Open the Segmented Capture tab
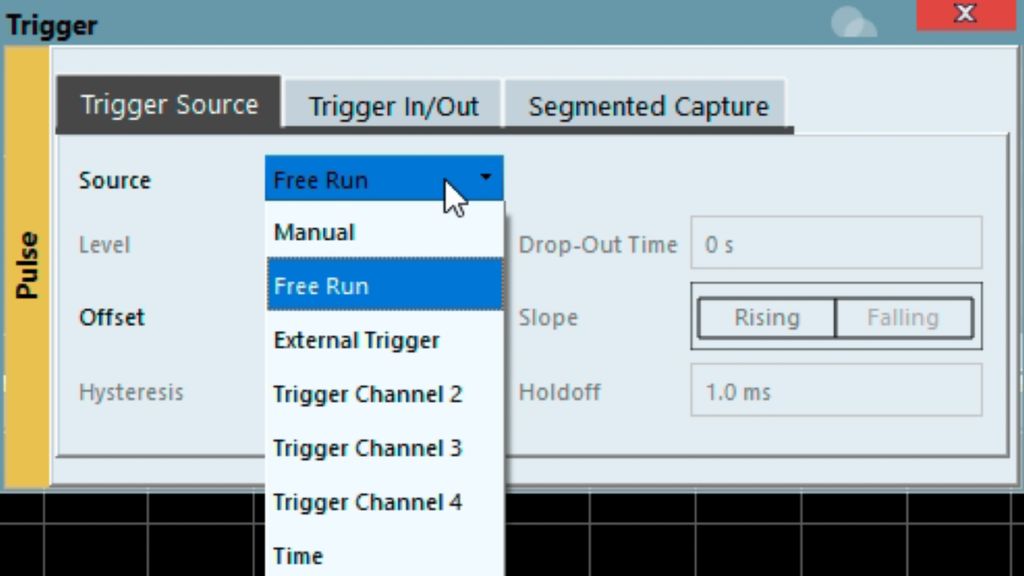Viewport: 1024px width, 576px height. tap(648, 106)
